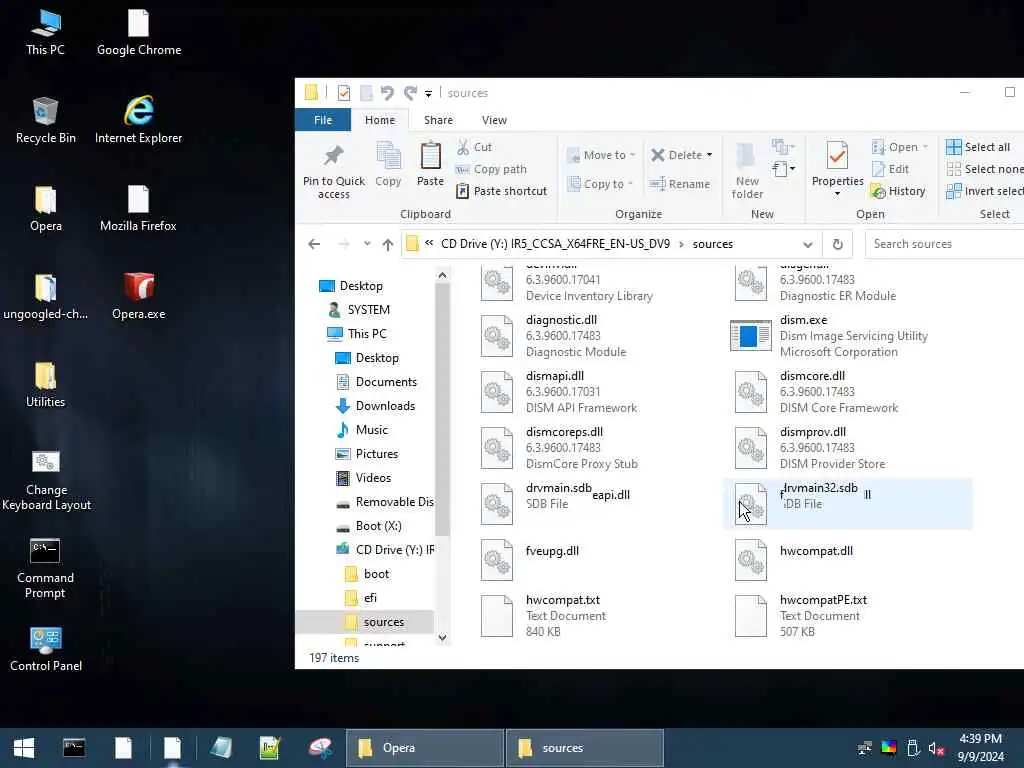Click Properties icon in ribbon
Viewport: 1024px width, 768px height.
(x=837, y=155)
